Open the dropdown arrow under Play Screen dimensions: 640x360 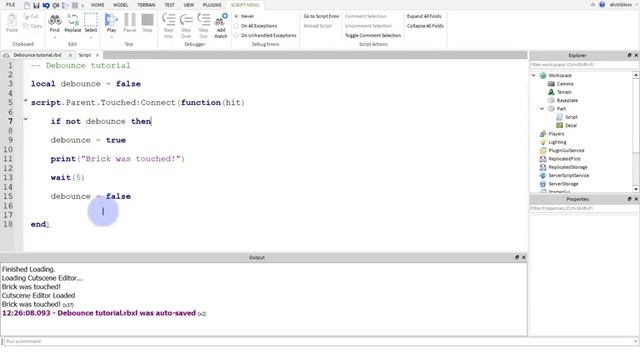coord(111,38)
